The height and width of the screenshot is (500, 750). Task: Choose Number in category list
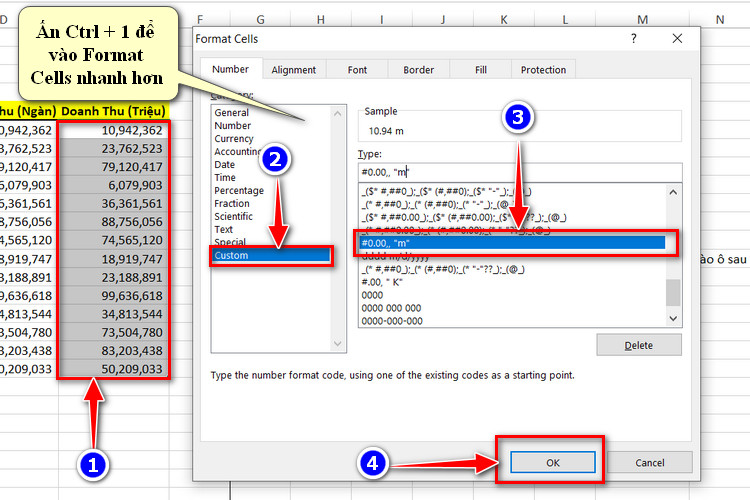[x=232, y=125]
